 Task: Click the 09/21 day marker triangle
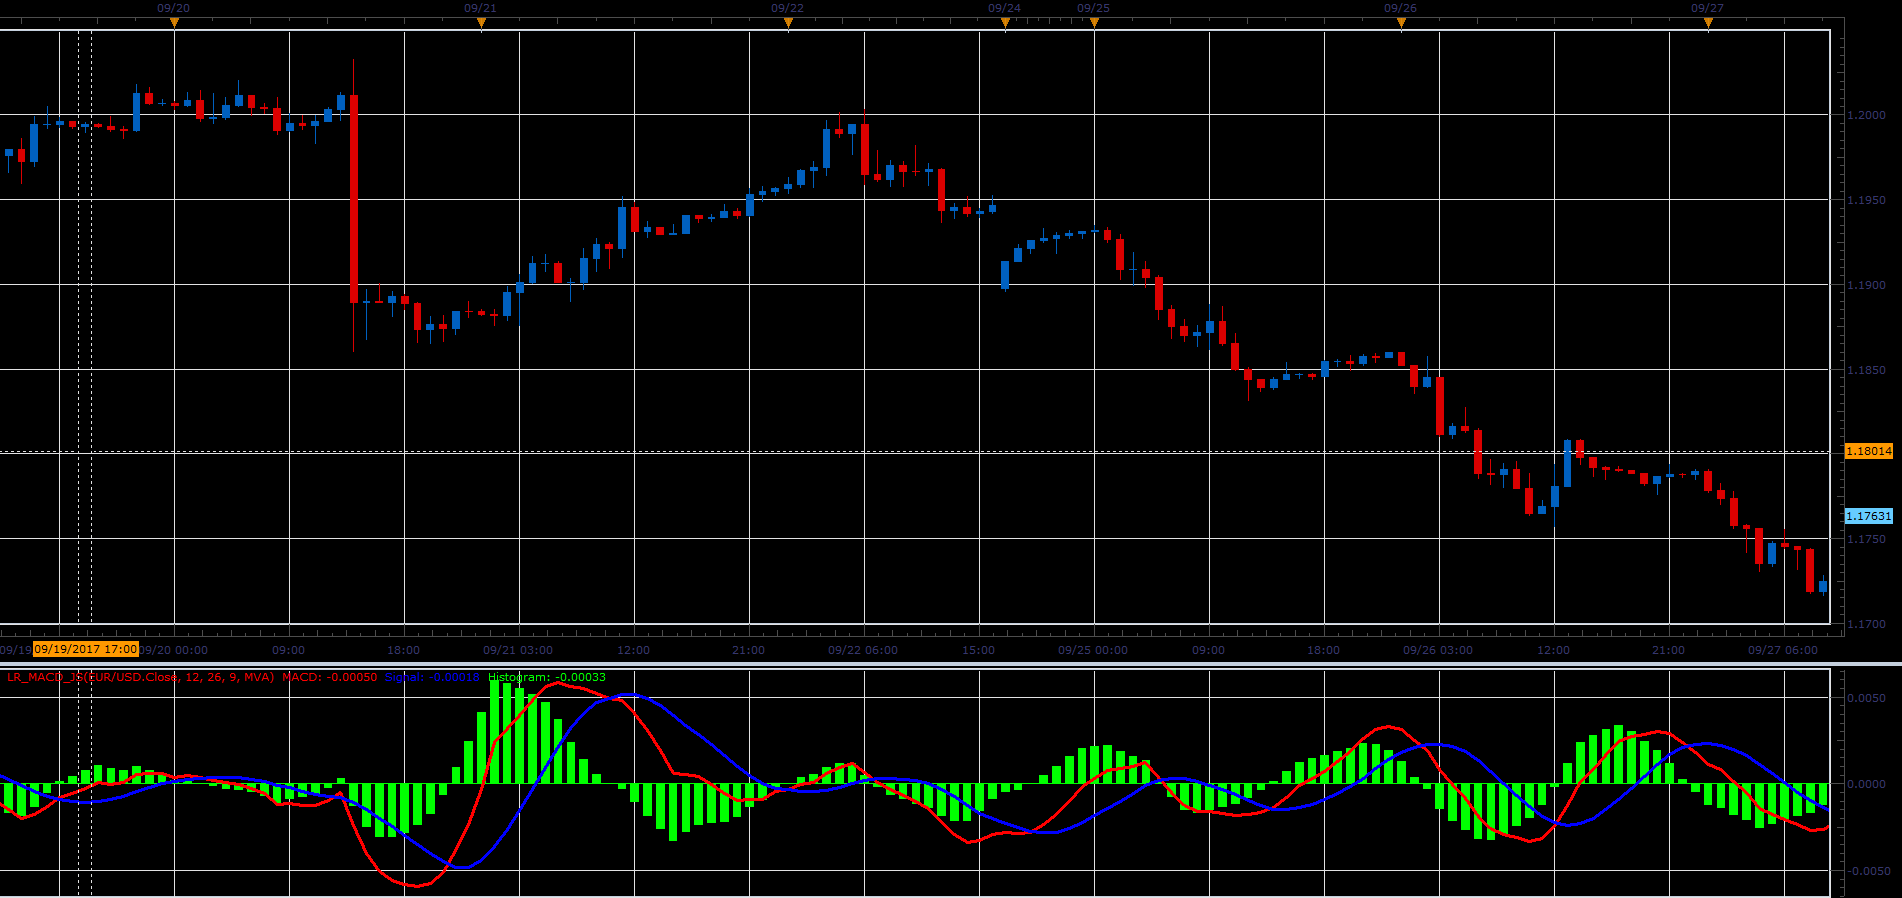[481, 22]
